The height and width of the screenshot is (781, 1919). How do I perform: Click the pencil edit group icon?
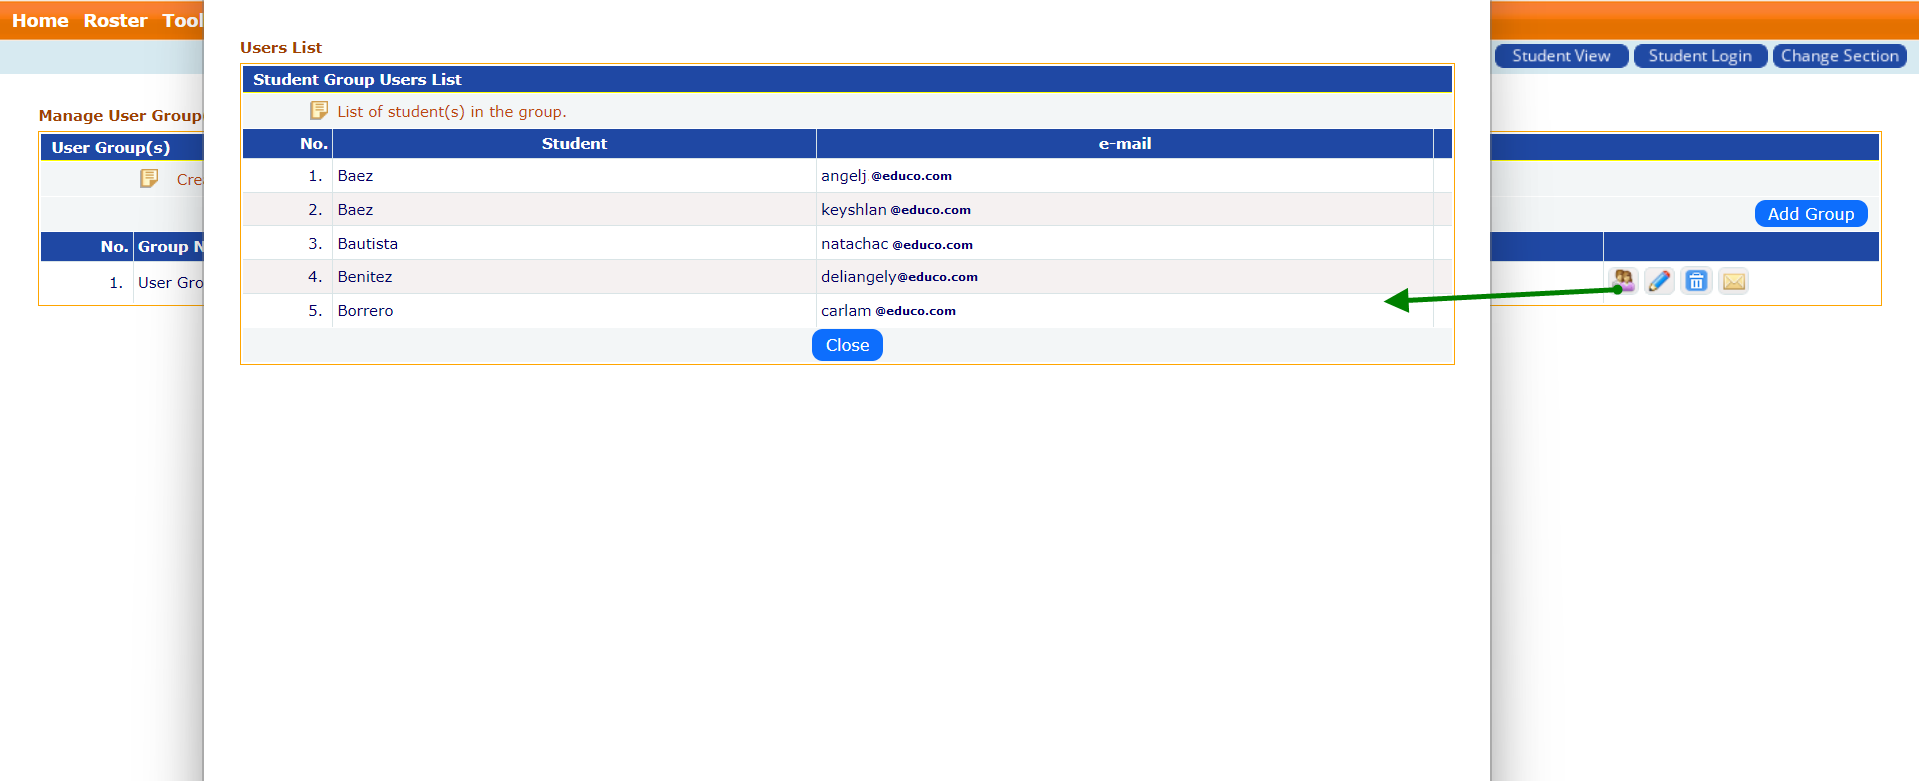coord(1659,281)
